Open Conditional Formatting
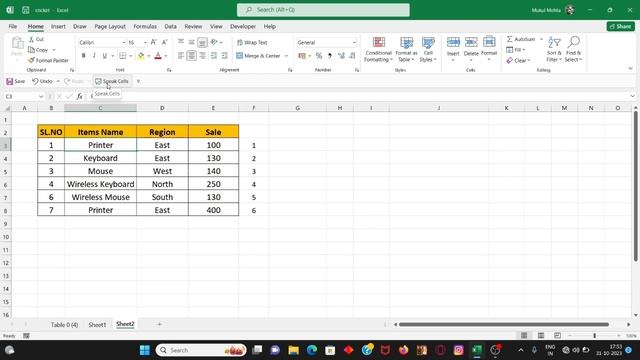Screen dimensions: 640x360 pyautogui.click(x=378, y=49)
